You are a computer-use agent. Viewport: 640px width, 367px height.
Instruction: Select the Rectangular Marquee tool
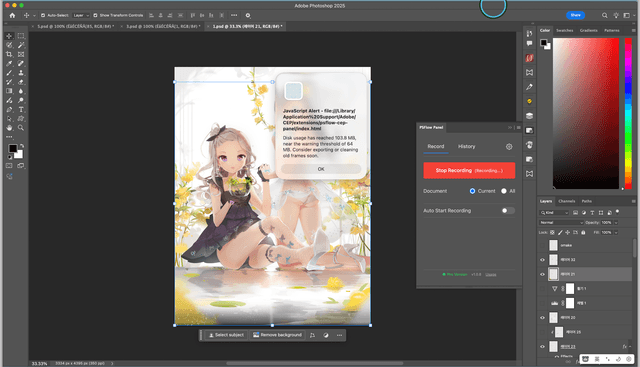(21, 36)
